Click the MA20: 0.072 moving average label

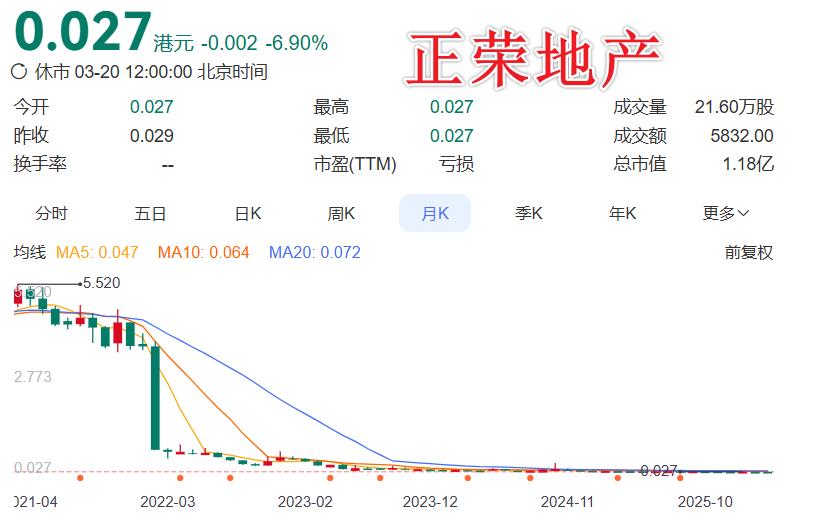(315, 252)
